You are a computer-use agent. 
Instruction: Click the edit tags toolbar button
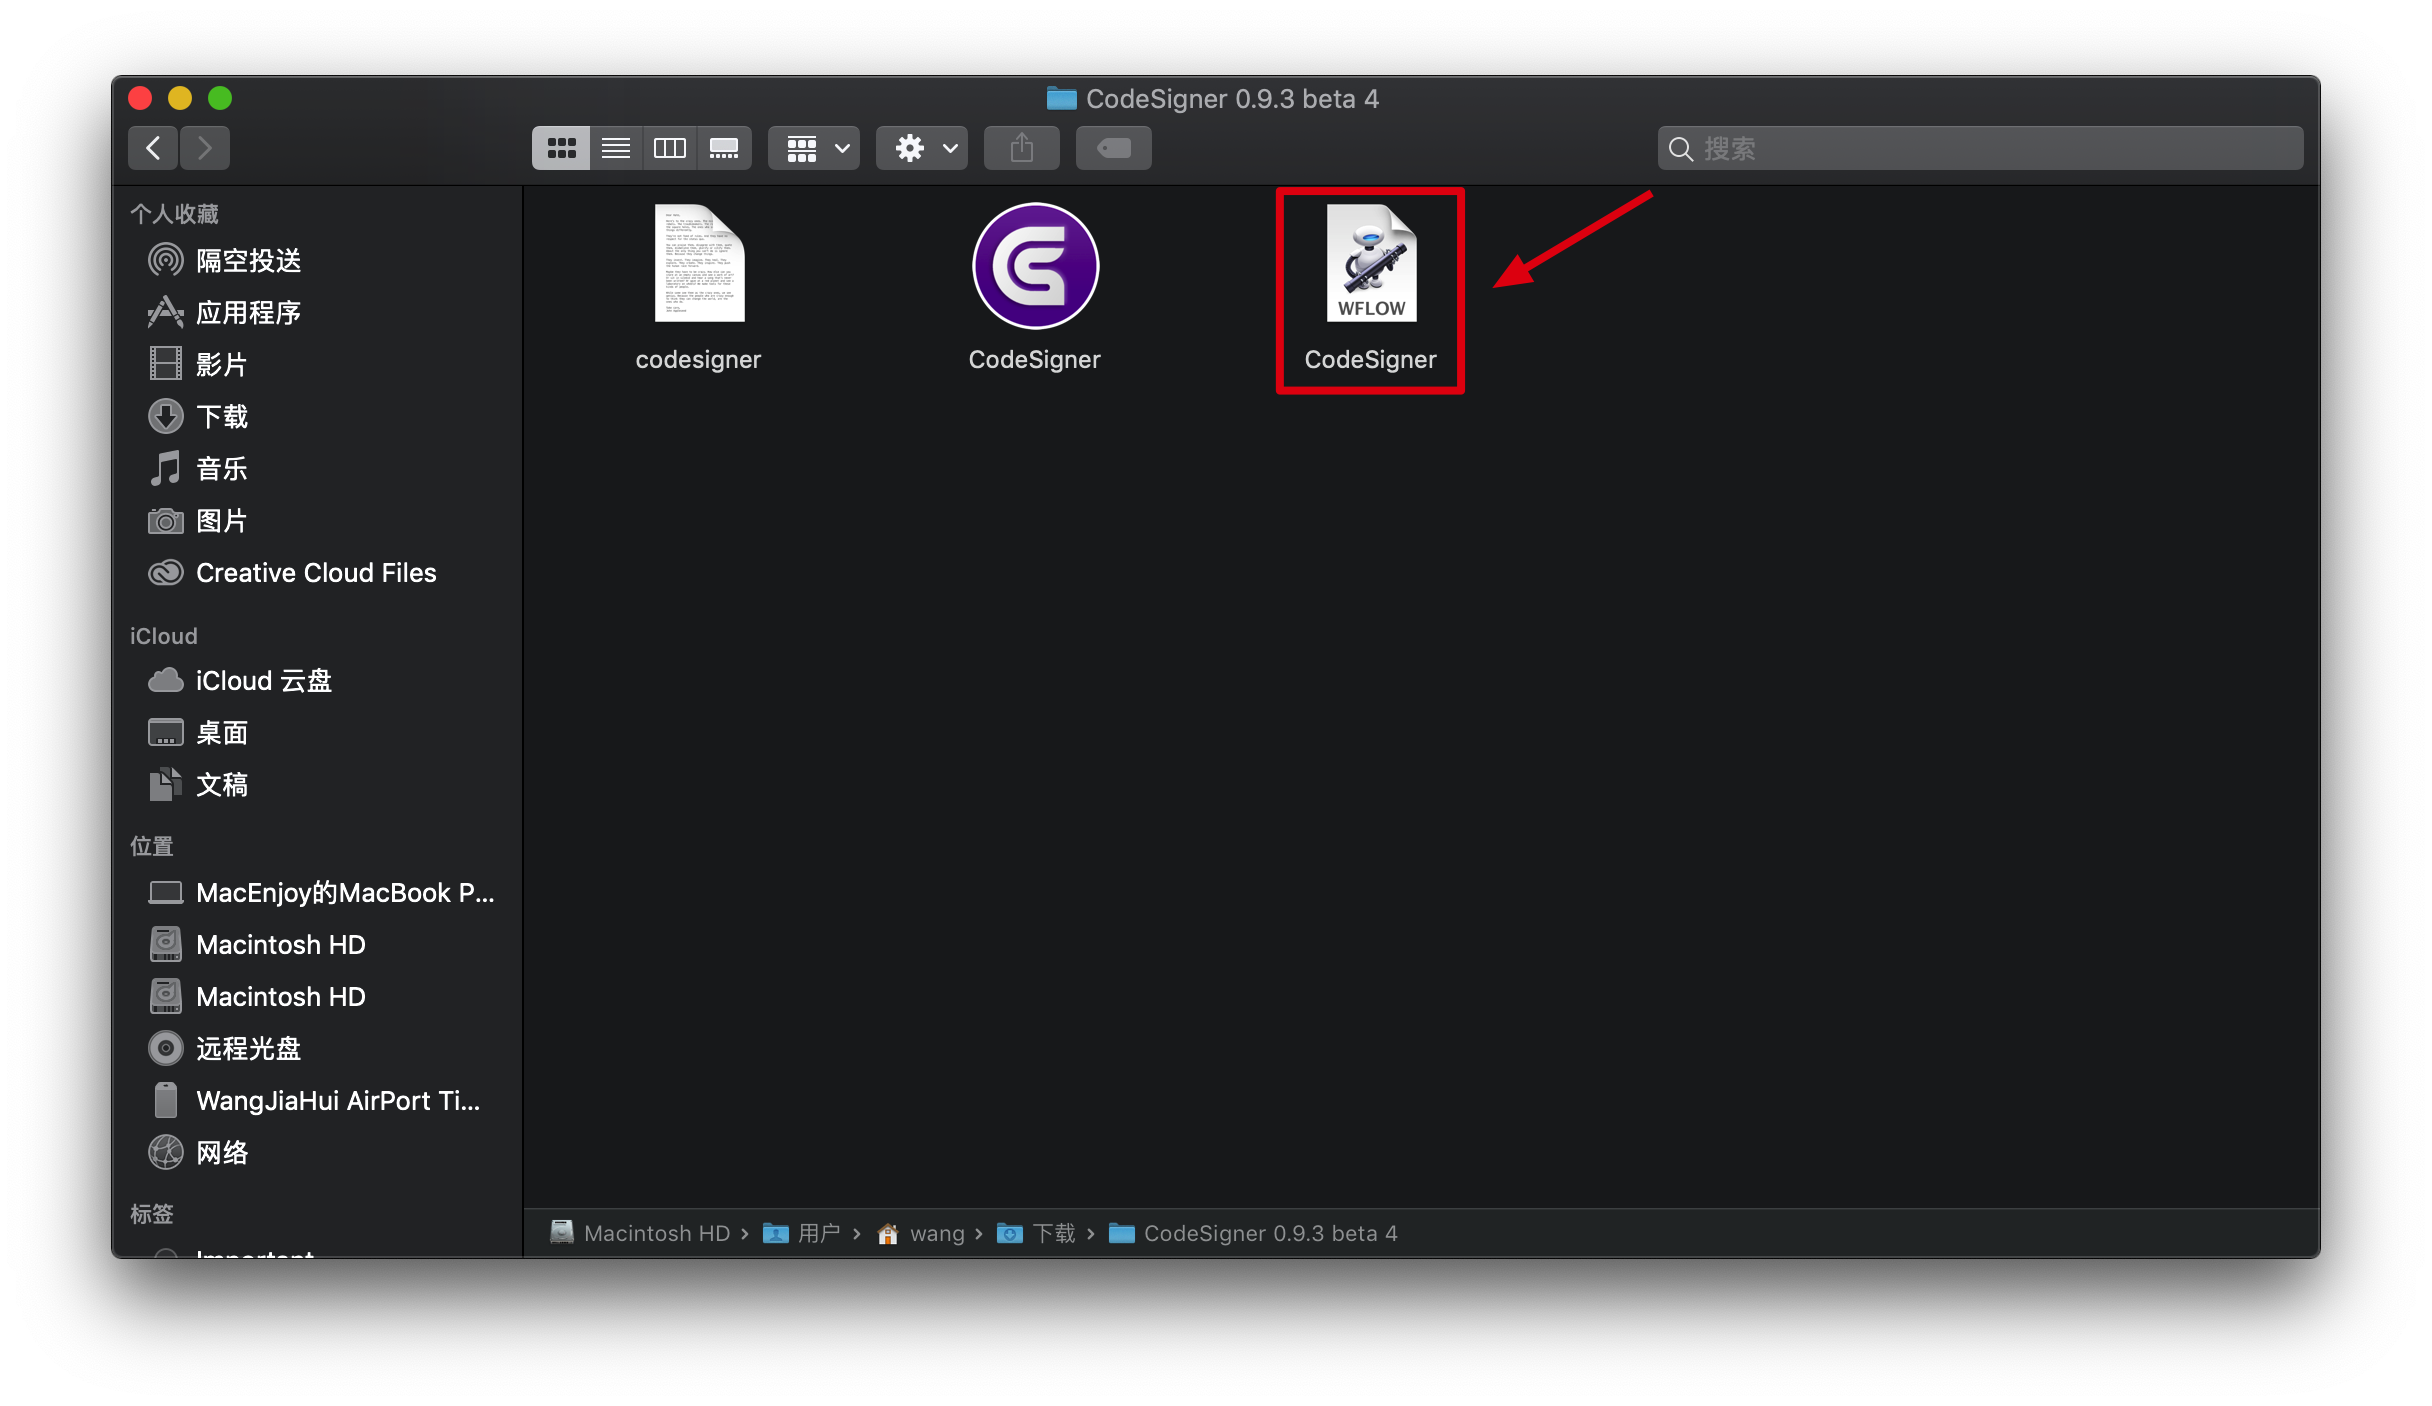point(1113,148)
